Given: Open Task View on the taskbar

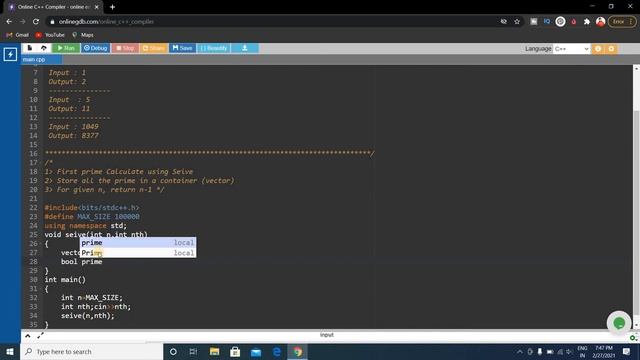Looking at the screenshot, I should click(193, 351).
